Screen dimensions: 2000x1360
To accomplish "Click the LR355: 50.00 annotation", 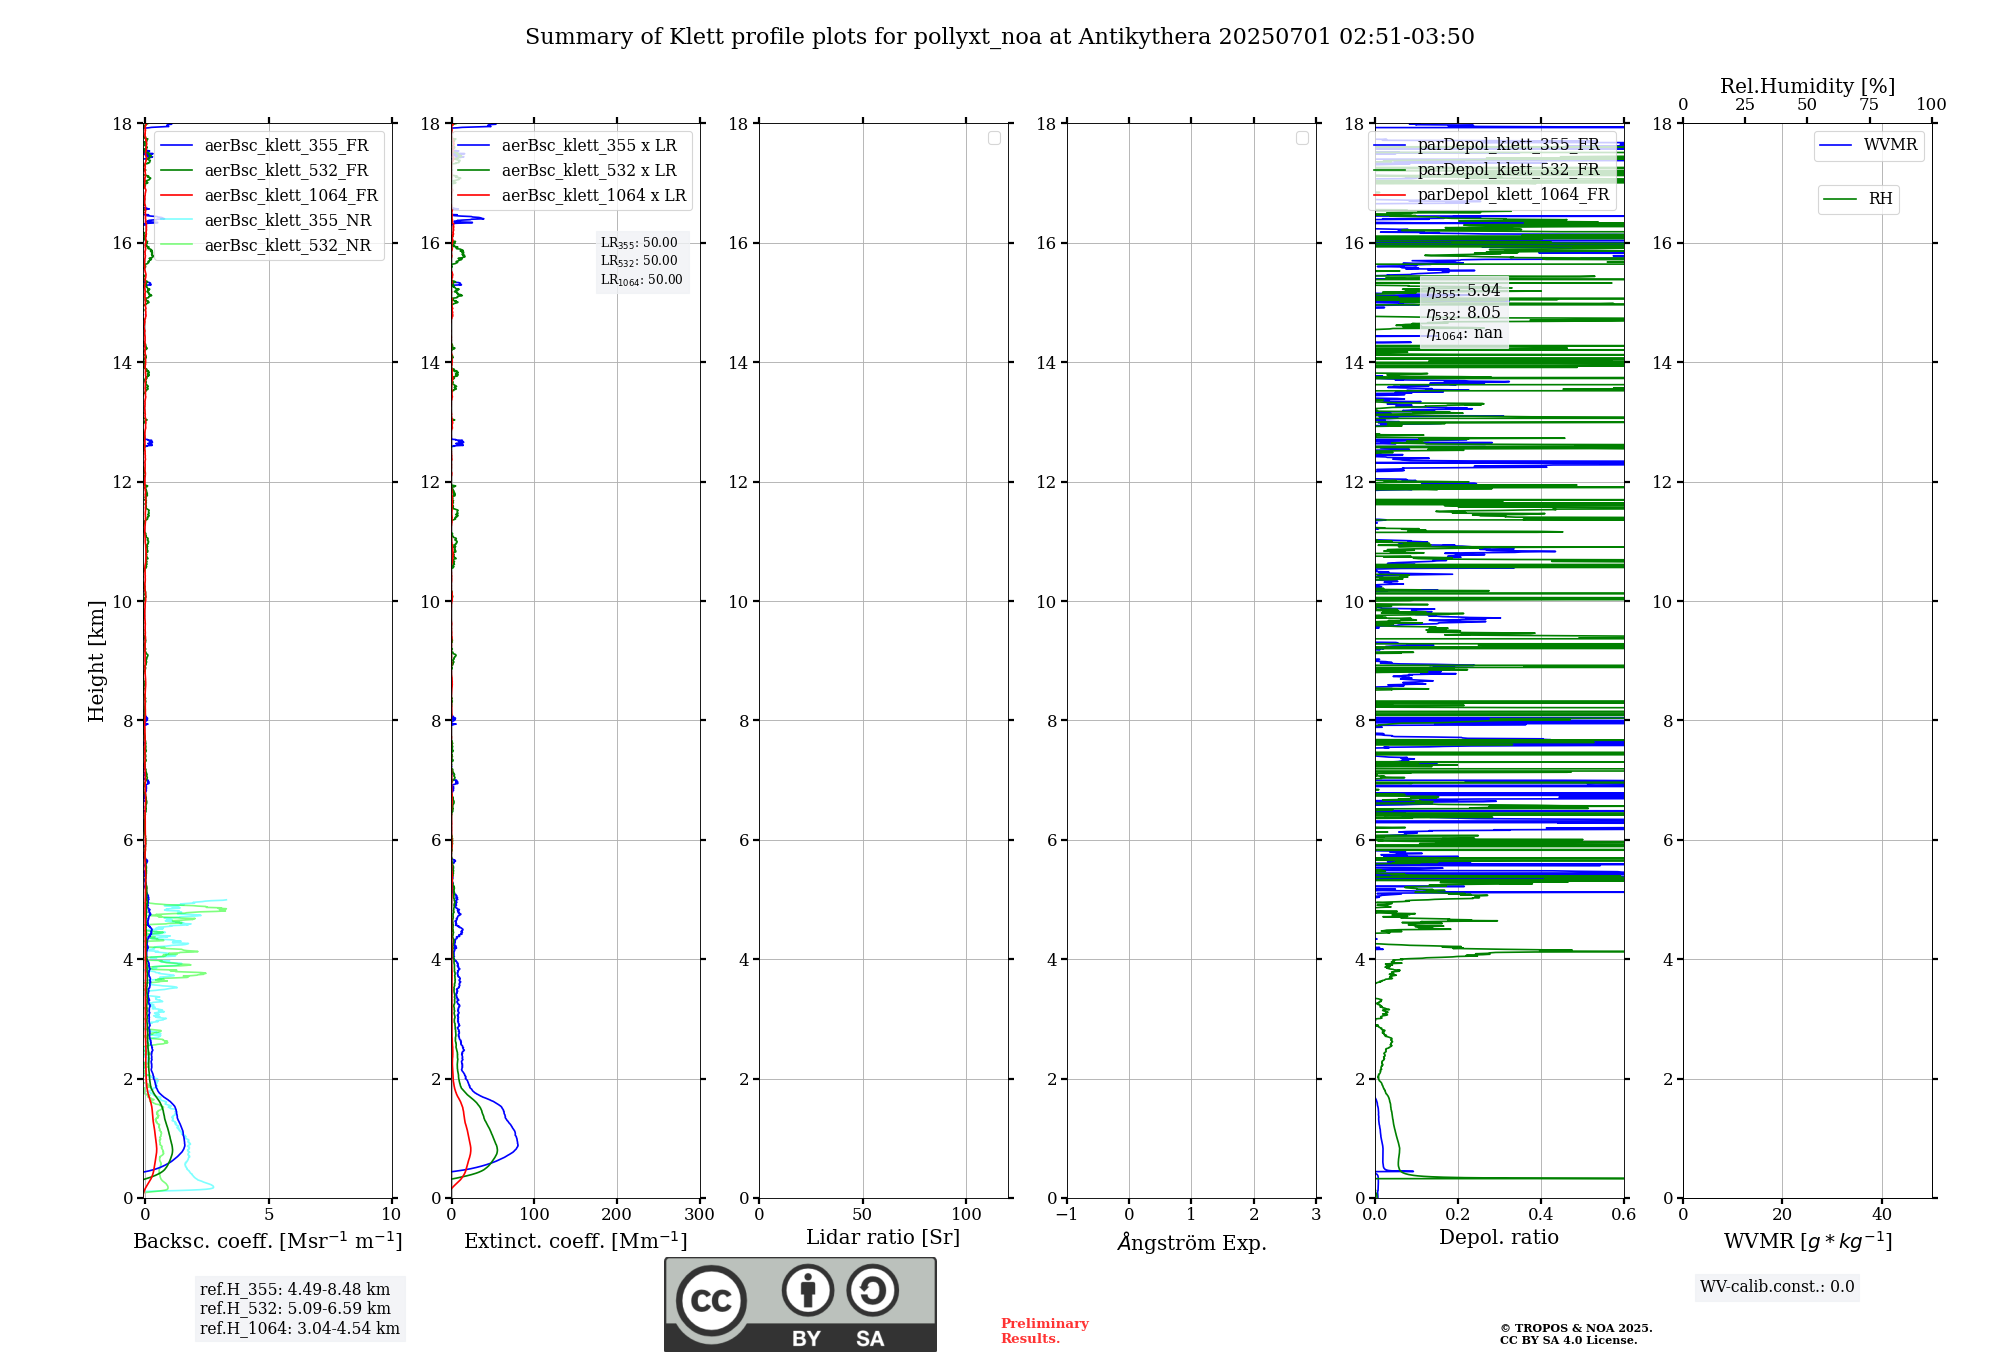I will pyautogui.click(x=639, y=243).
